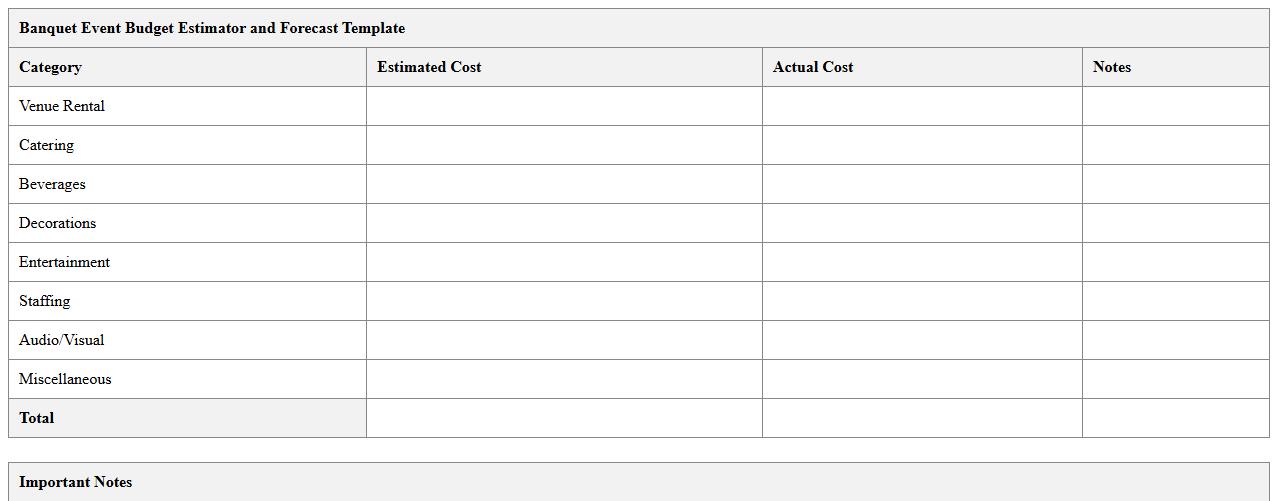Select the Miscellaneous actual cost cell
Image resolution: width=1278 pixels, height=501 pixels.
921,379
